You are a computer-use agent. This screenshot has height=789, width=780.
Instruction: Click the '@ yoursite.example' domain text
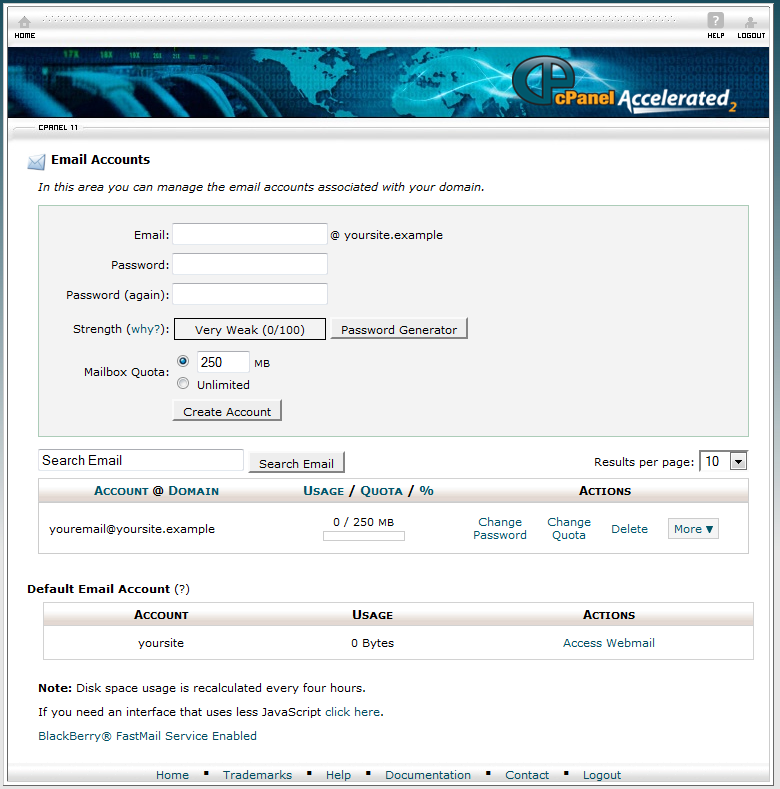386,235
